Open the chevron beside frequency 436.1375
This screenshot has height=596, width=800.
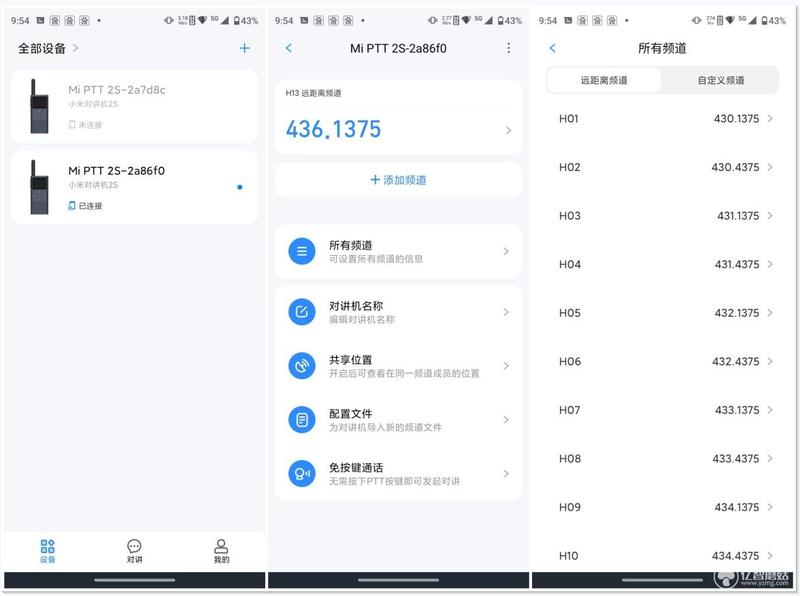[508, 131]
